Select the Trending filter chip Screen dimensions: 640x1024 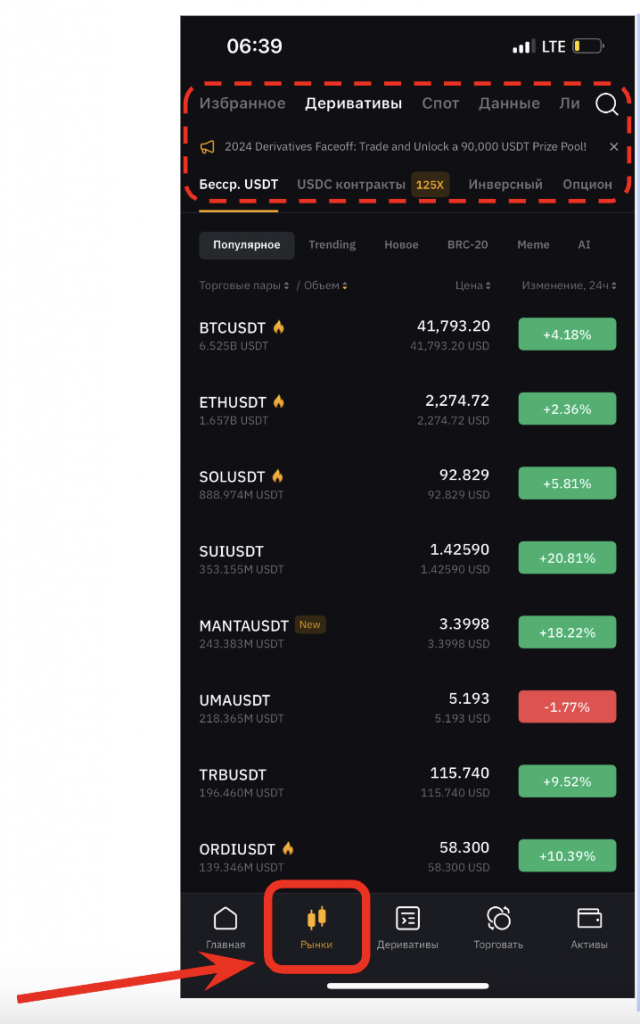point(332,245)
